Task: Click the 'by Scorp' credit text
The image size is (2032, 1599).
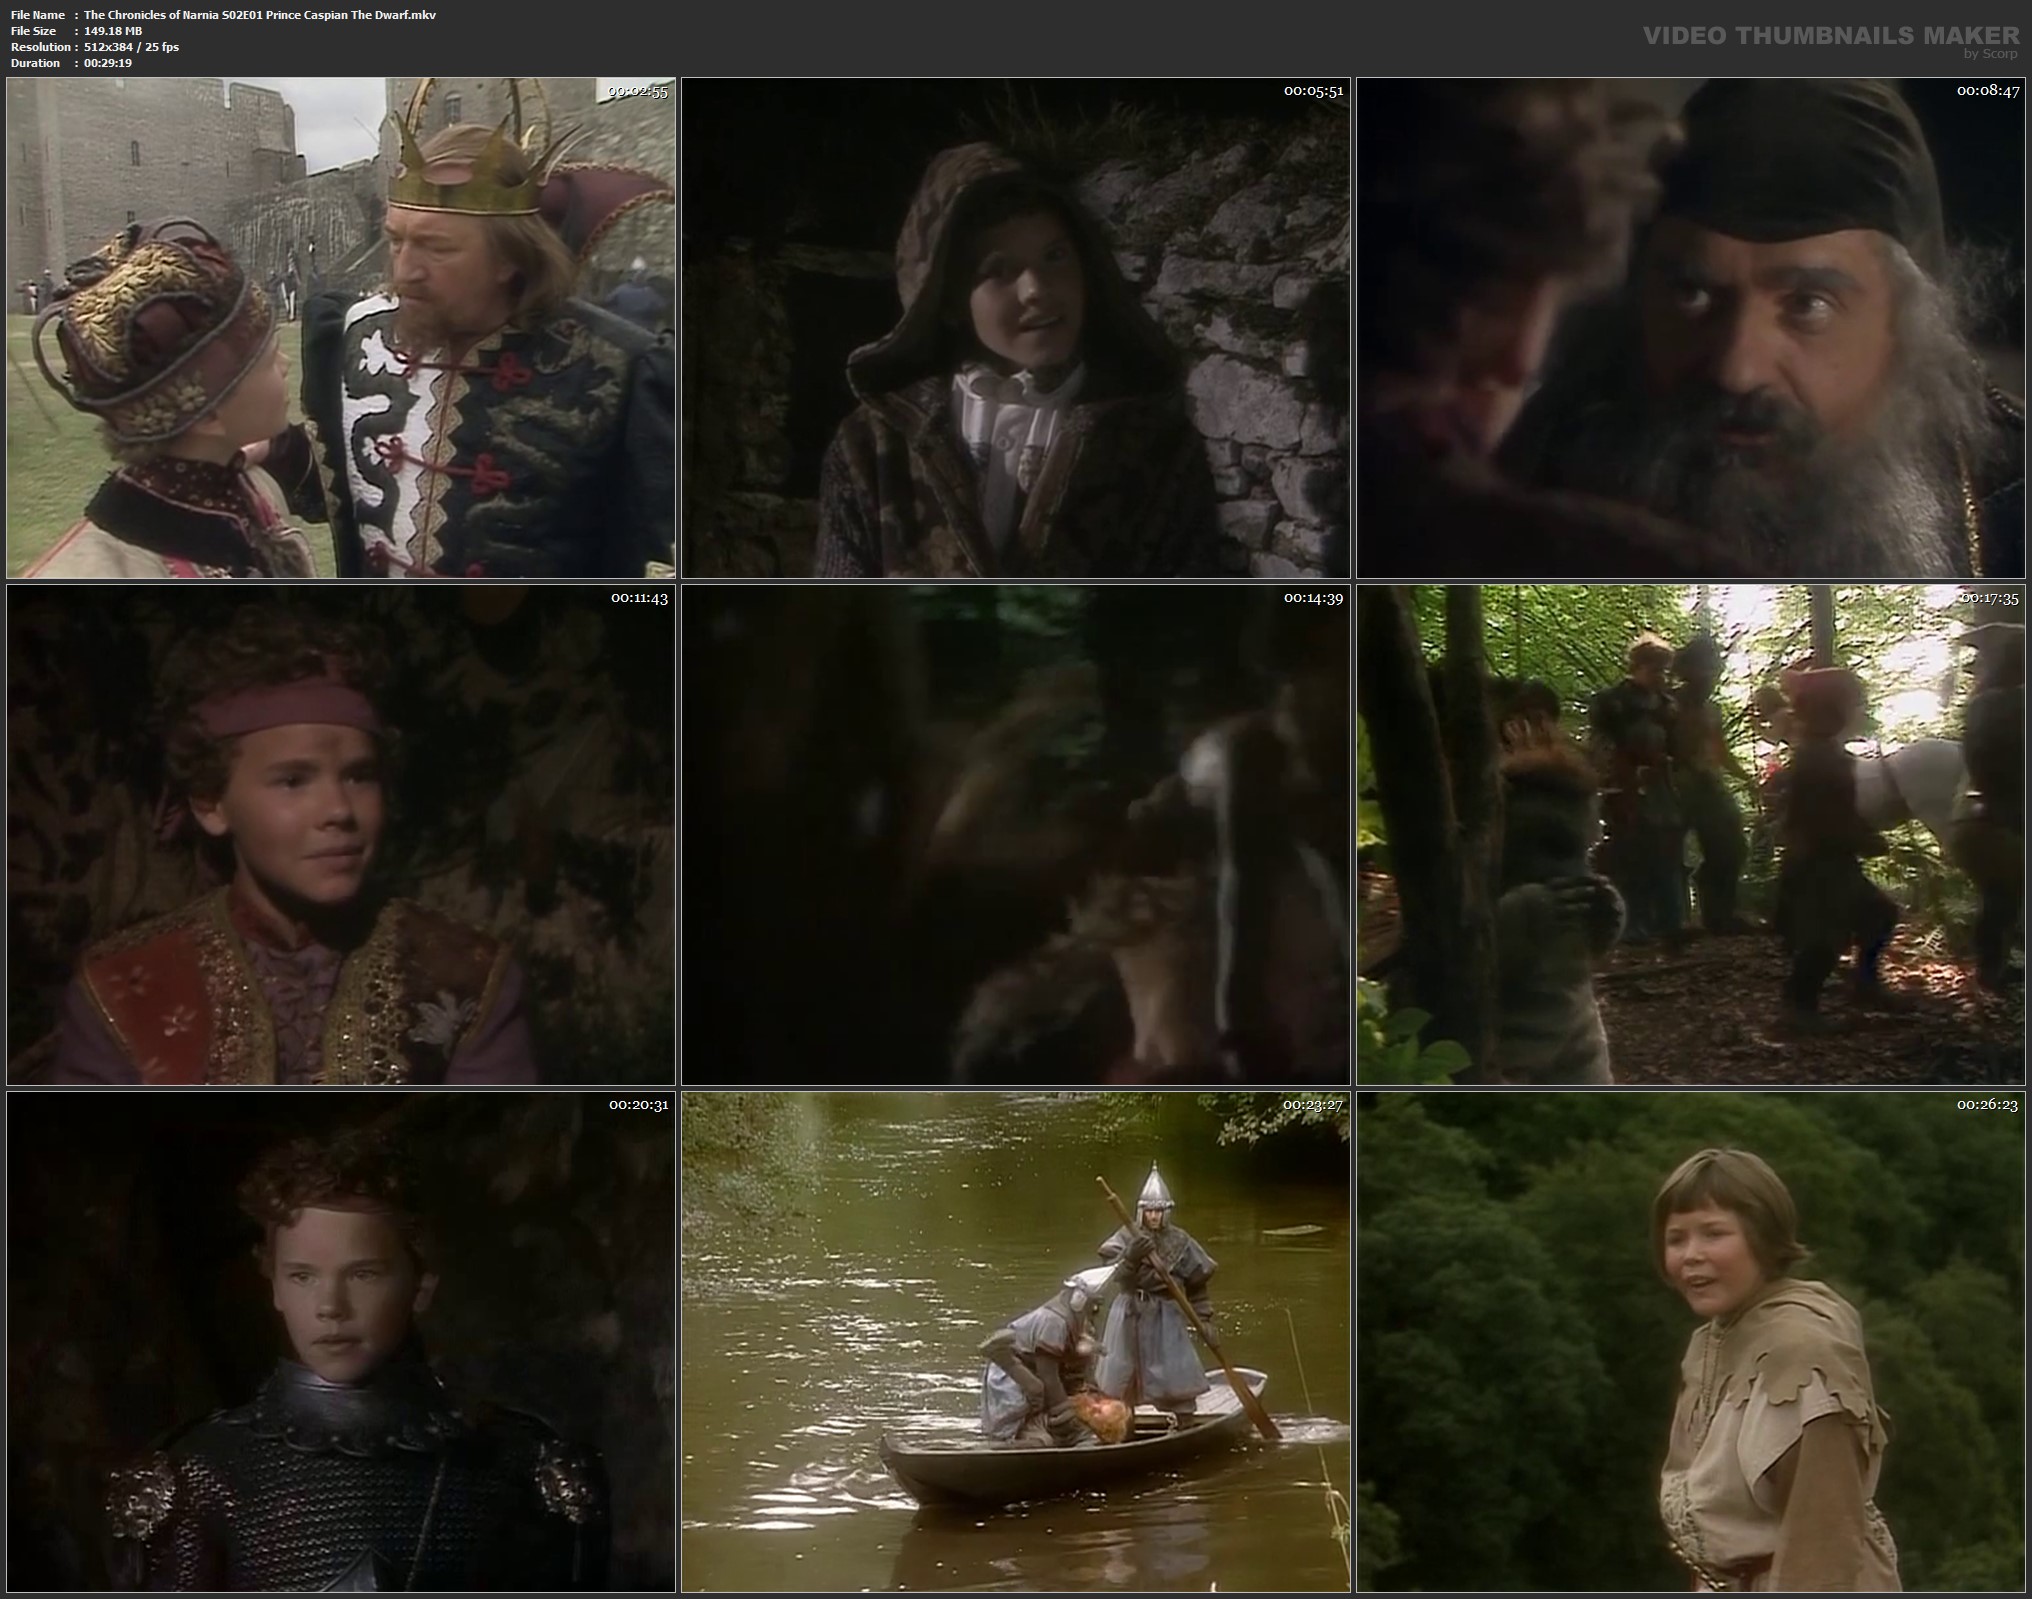Action: coord(1990,54)
